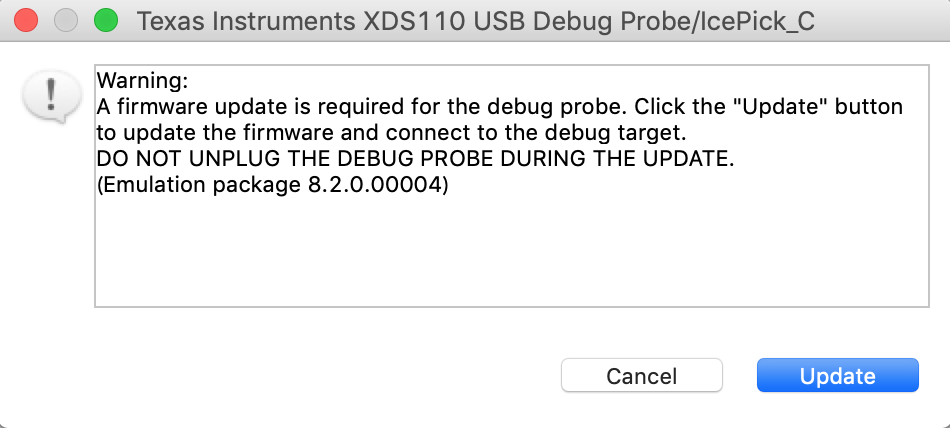Click the gray disabled minimize button

click(66, 21)
